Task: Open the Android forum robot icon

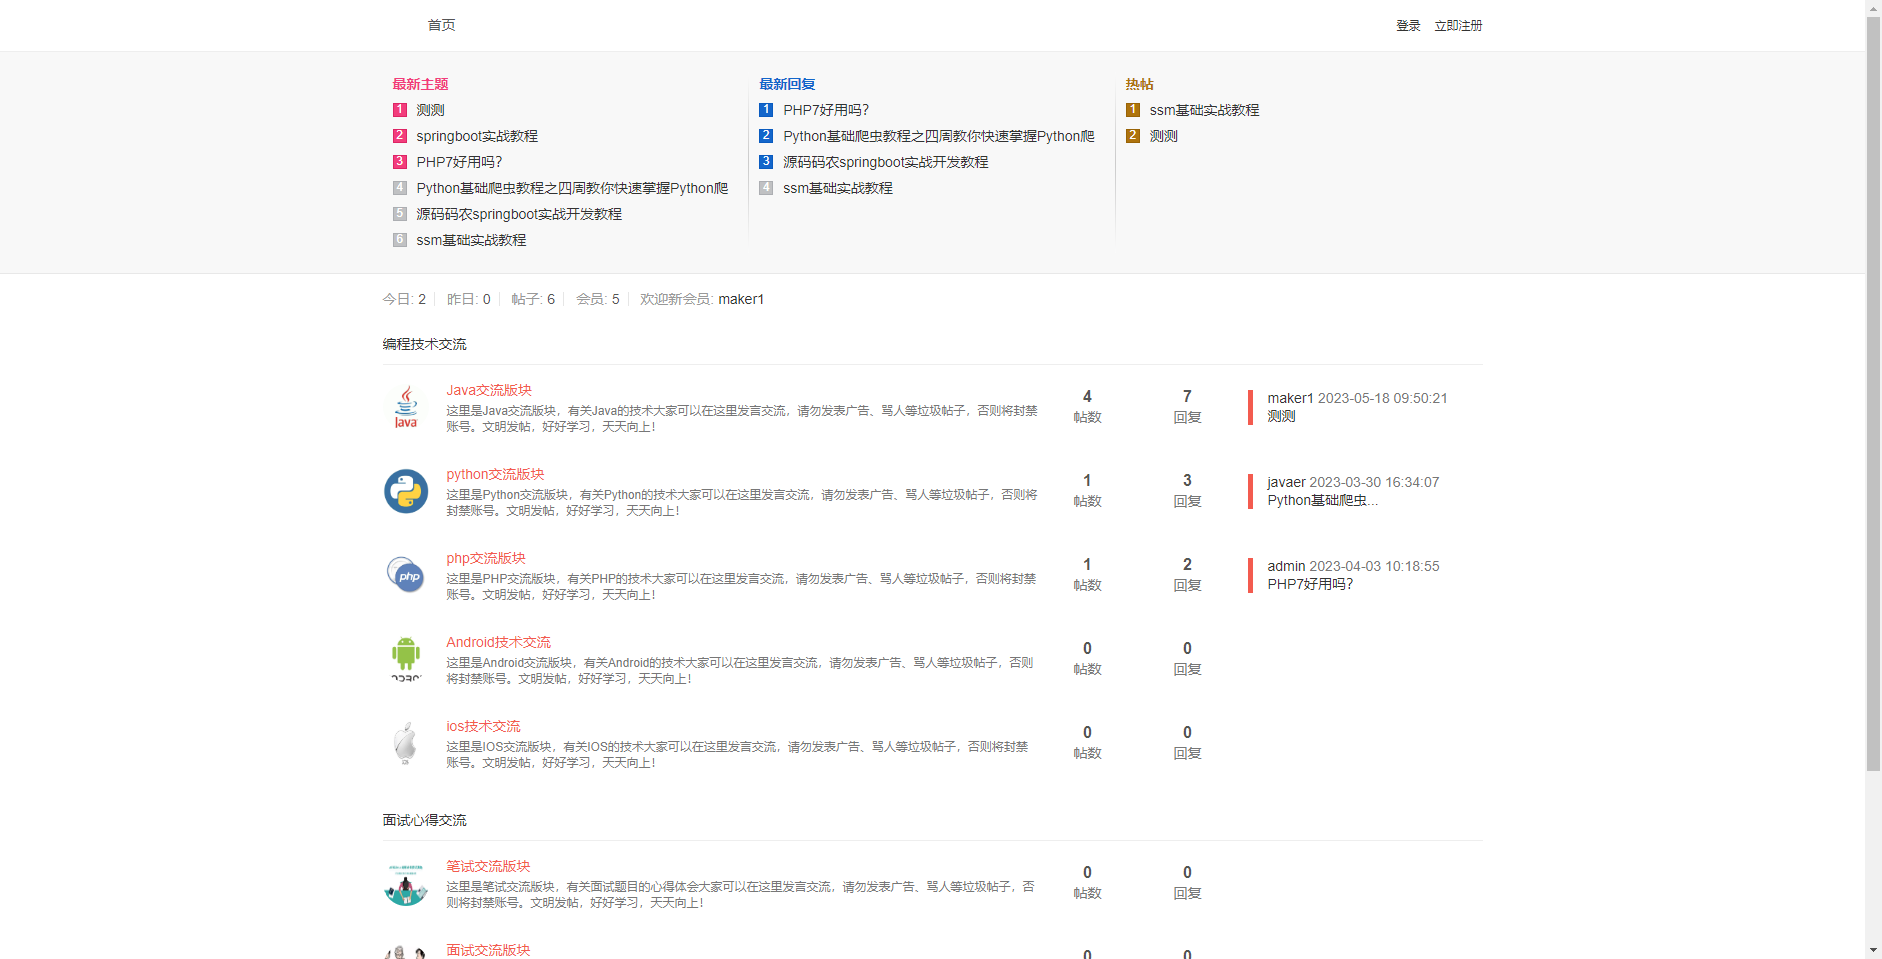Action: (406, 659)
